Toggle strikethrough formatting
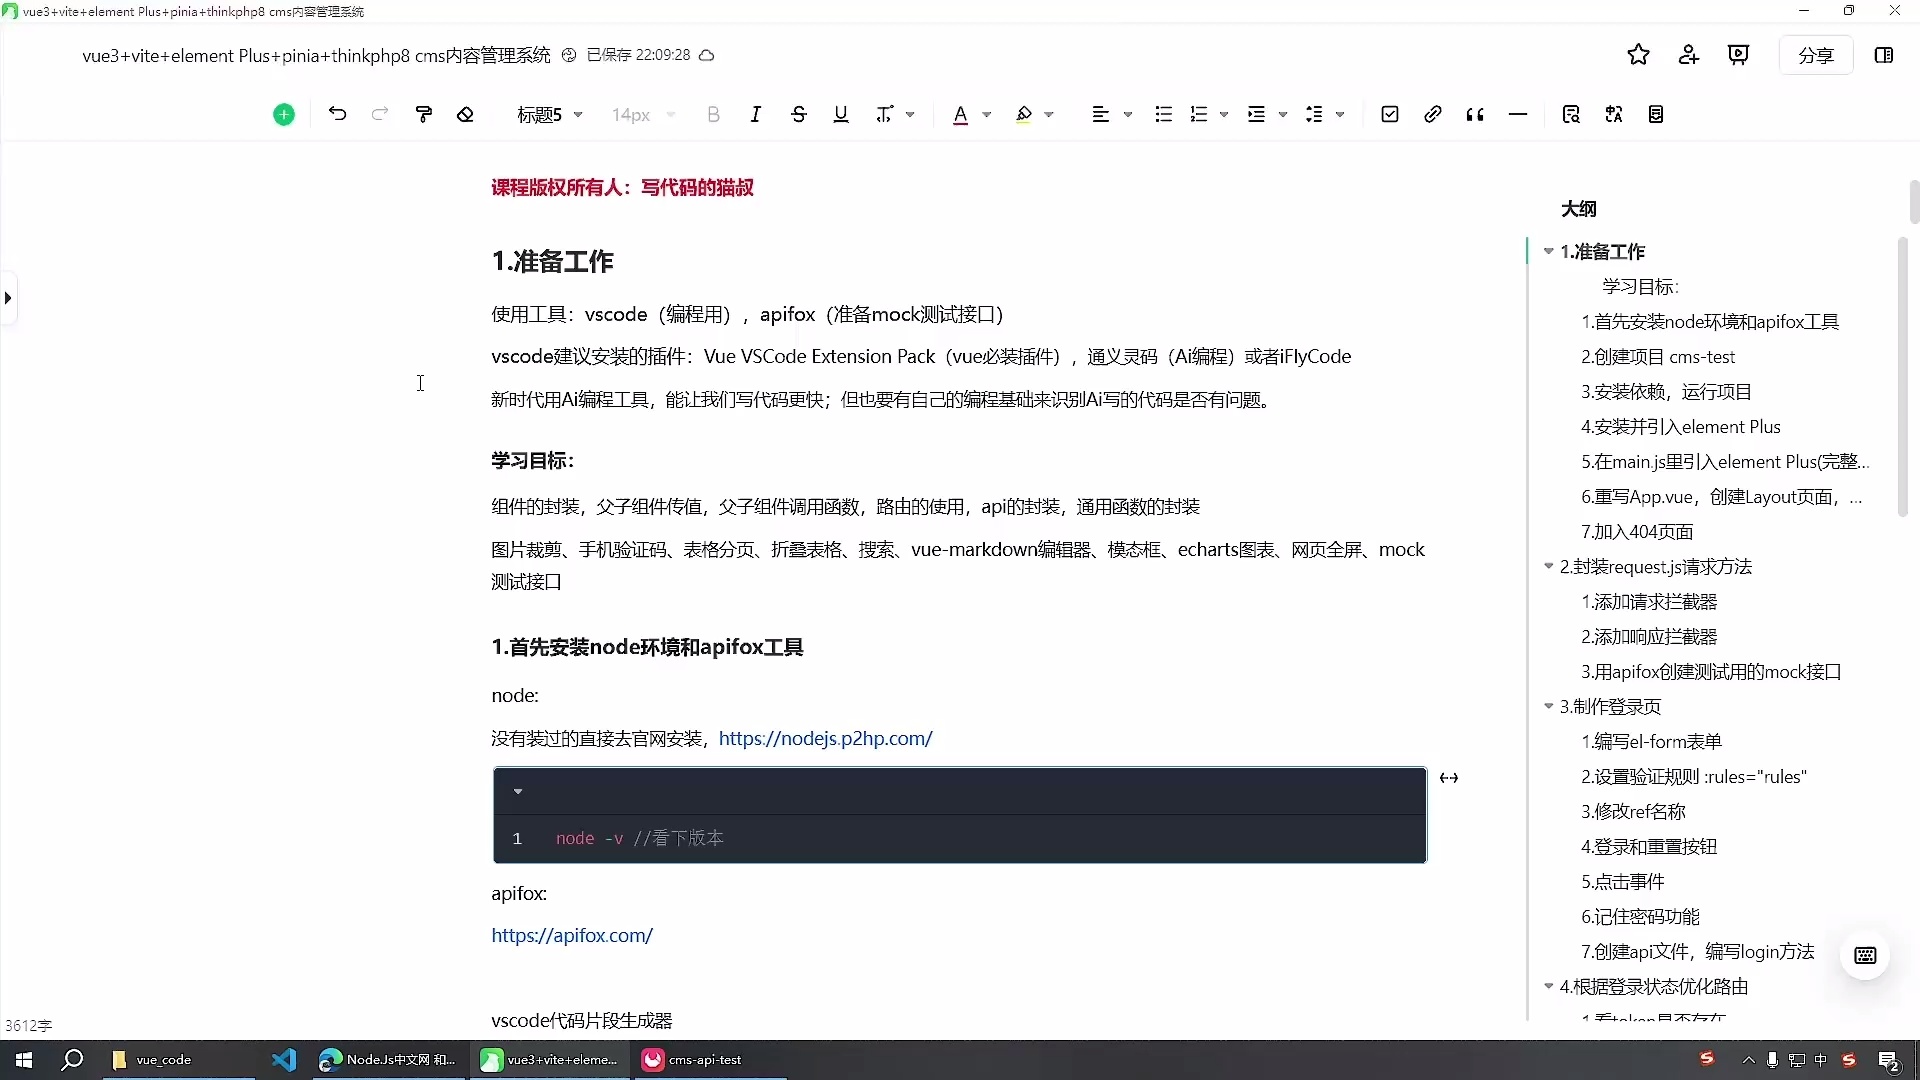This screenshot has width=1920, height=1080. [x=798, y=114]
